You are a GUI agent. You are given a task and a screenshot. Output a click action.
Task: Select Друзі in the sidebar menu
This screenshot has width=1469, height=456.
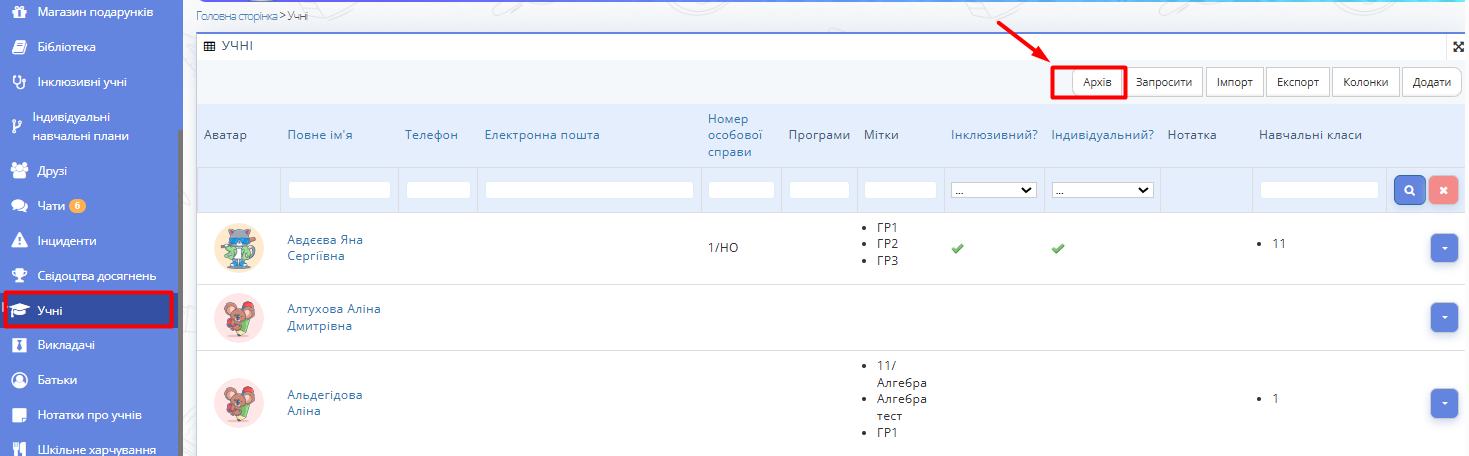[52, 171]
